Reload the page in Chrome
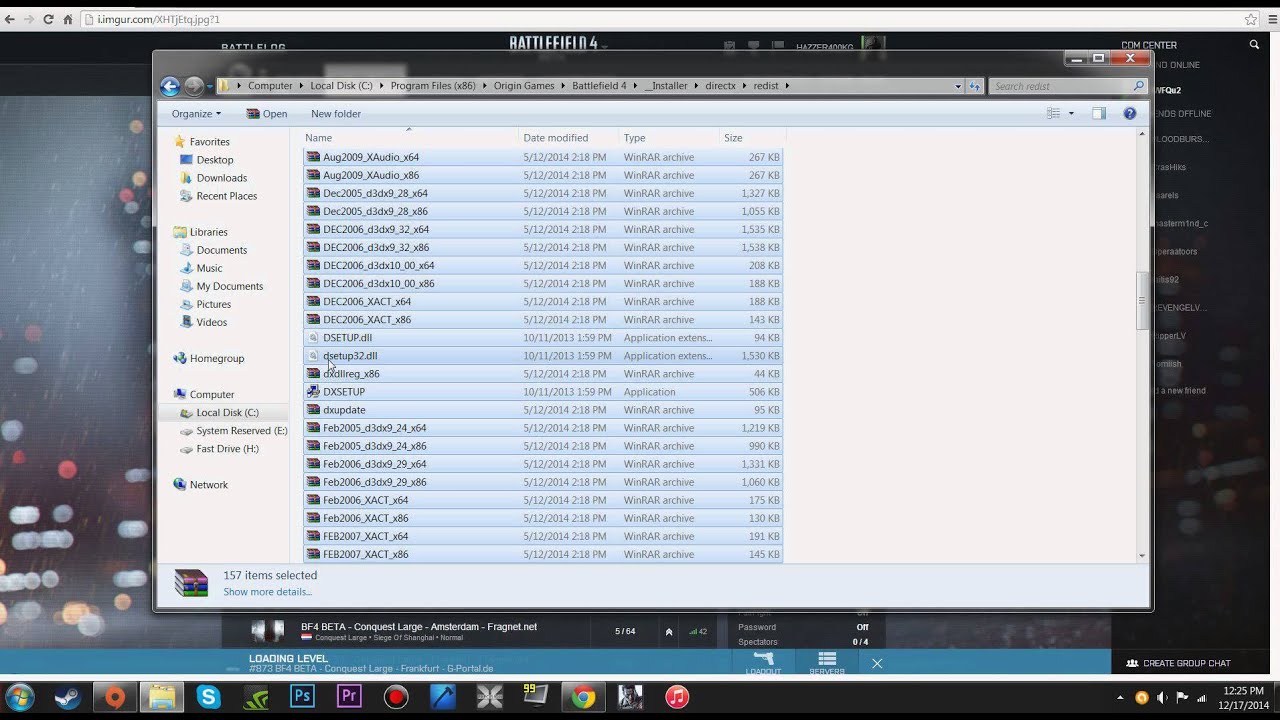The height and width of the screenshot is (720, 1280). [47, 19]
